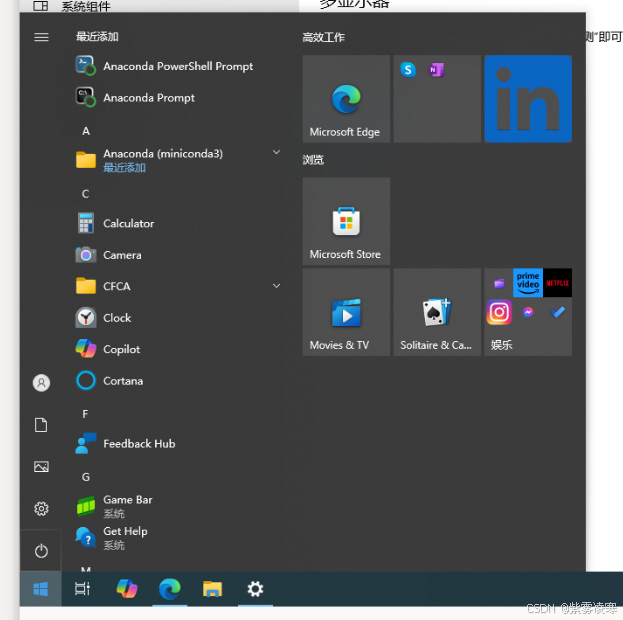Viewport: 623px width, 620px height.
Task: Open To Do checkmark in entertainment folder
Action: pyautogui.click(x=557, y=312)
